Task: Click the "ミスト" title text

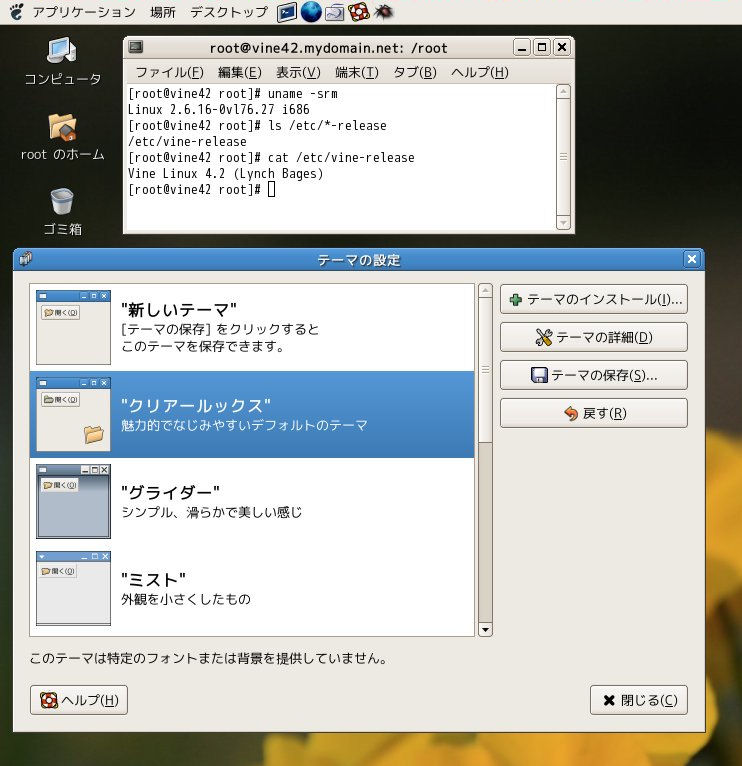Action: (x=153, y=579)
